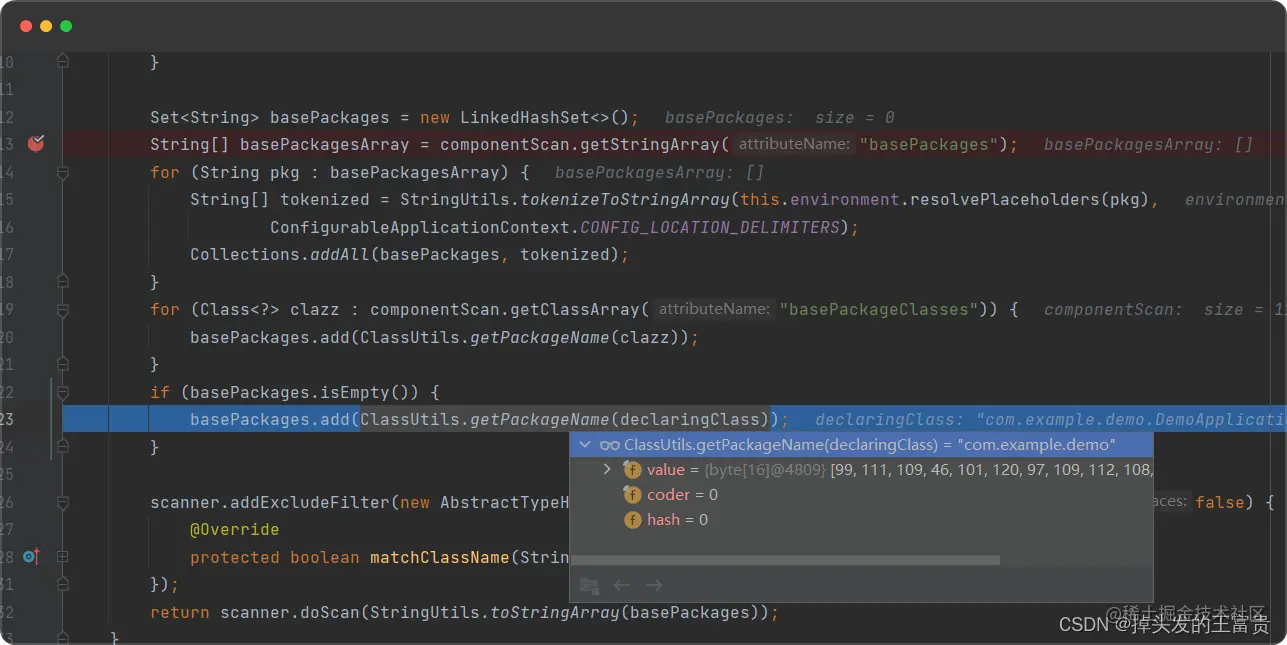The height and width of the screenshot is (645, 1287).
Task: Click the red close window button
Action: [26, 26]
